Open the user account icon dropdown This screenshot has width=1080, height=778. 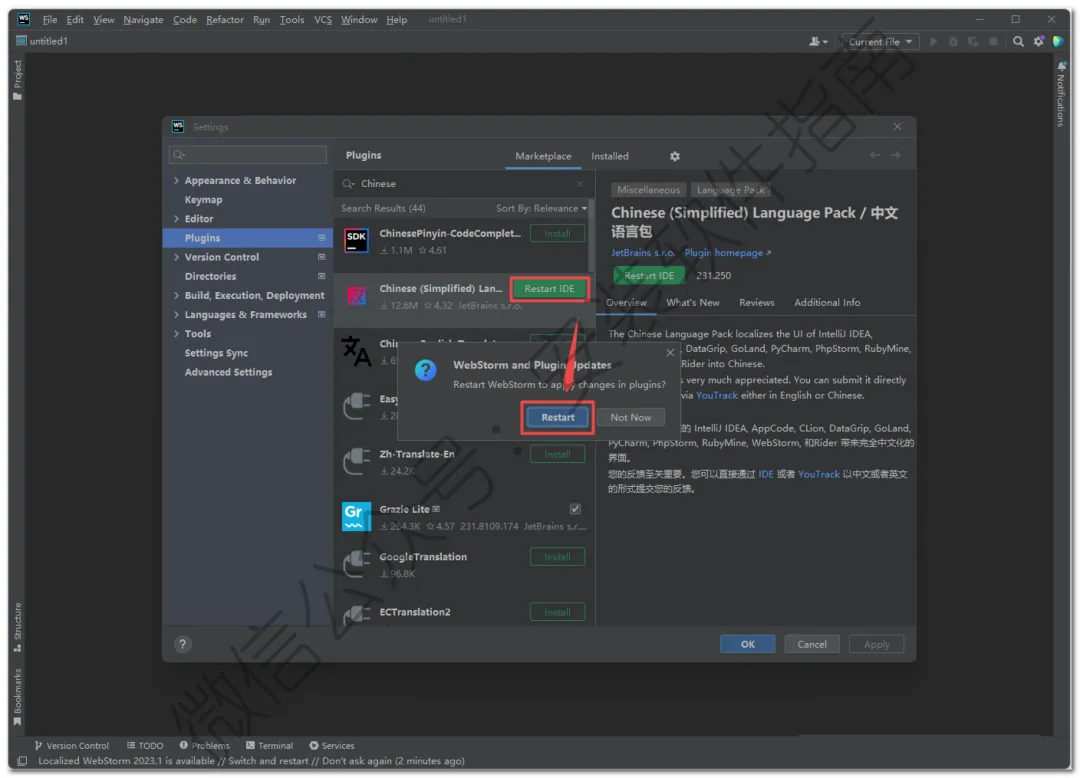click(x=818, y=41)
